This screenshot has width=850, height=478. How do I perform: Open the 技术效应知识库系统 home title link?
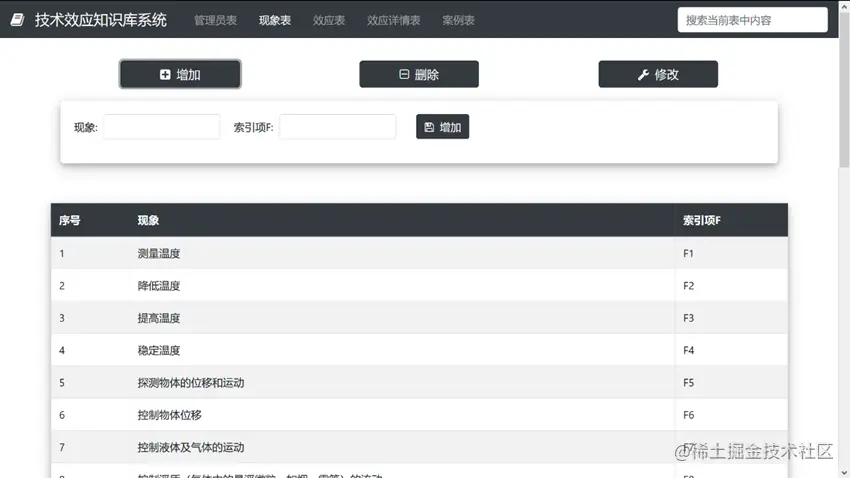[101, 20]
